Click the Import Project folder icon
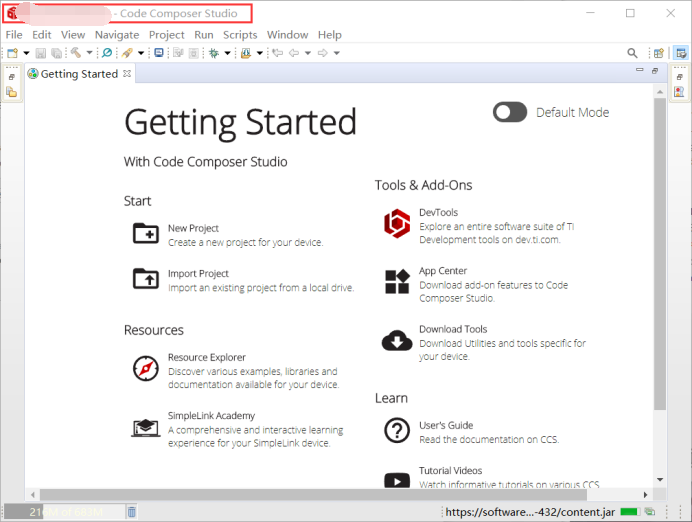The image size is (692, 522). (x=146, y=278)
